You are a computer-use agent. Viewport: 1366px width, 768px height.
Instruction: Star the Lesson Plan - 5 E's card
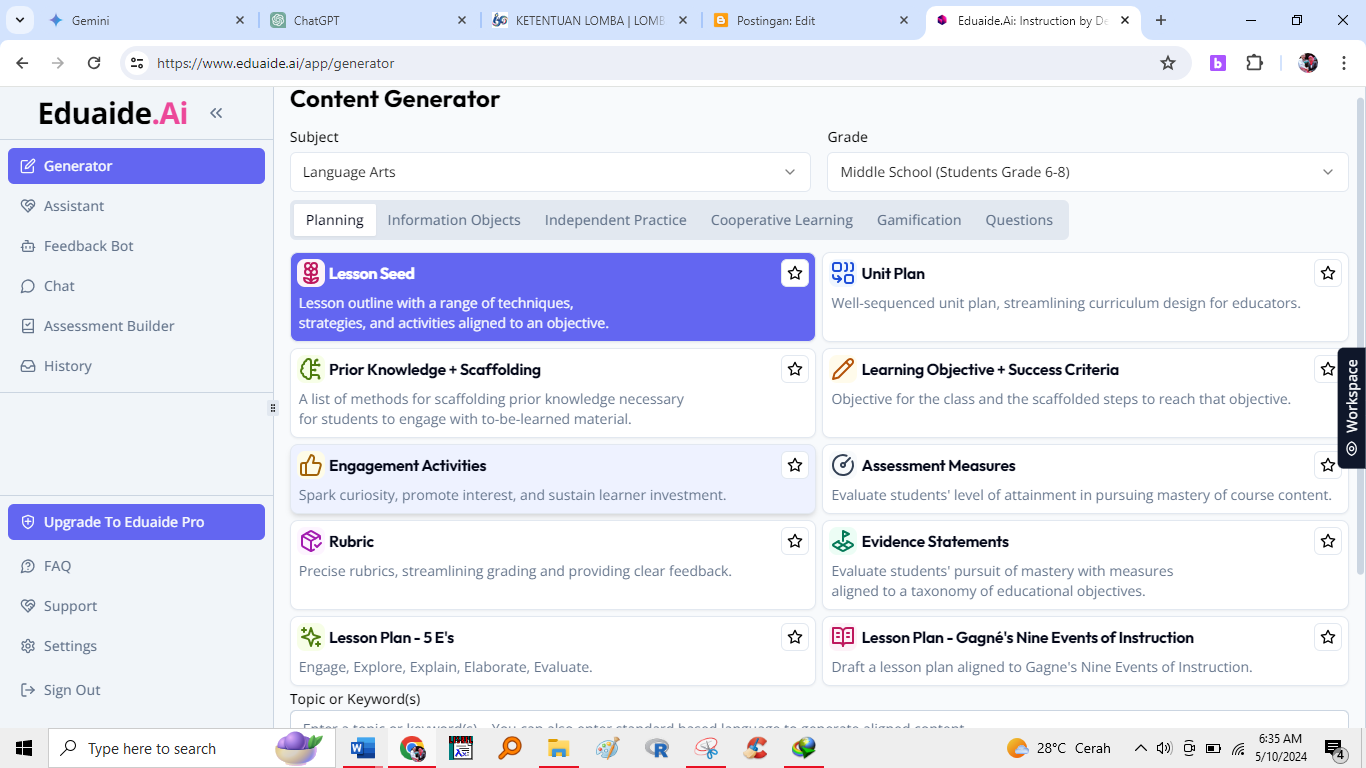[795, 637]
